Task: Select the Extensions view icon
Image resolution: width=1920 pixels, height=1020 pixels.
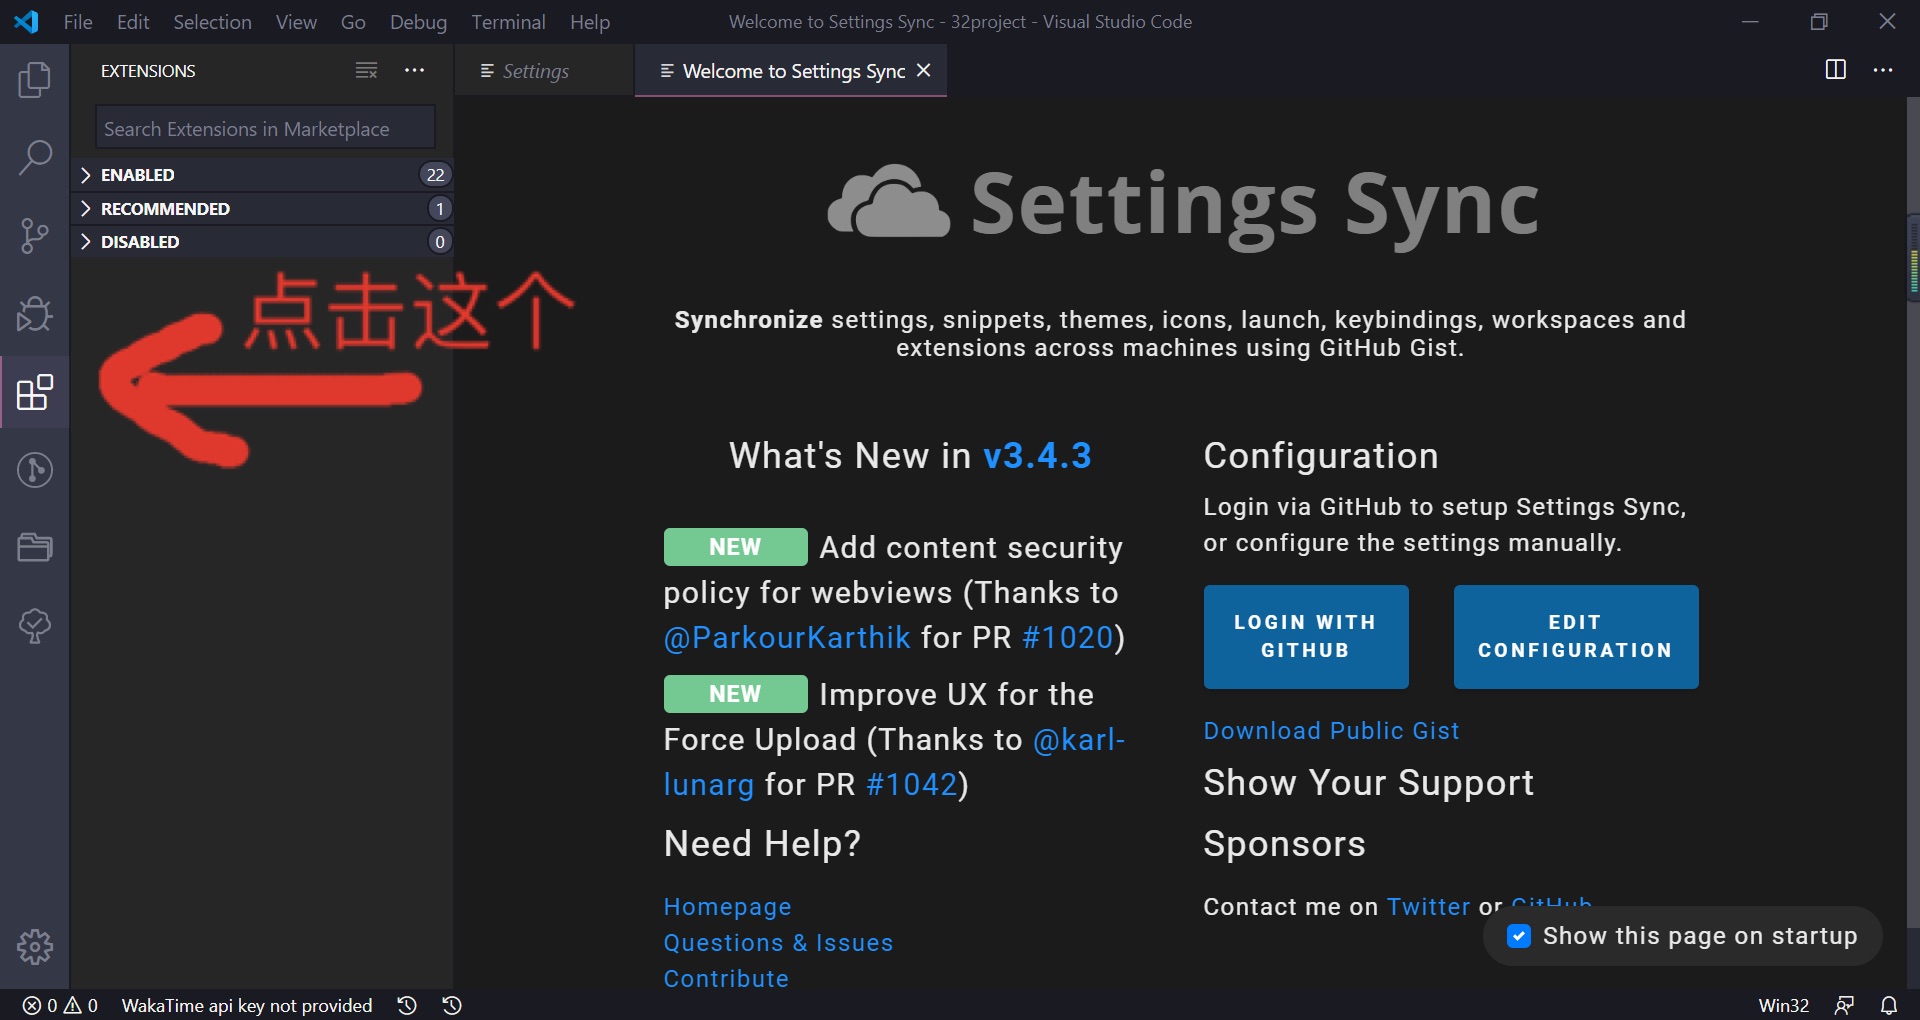Action: pos(35,392)
